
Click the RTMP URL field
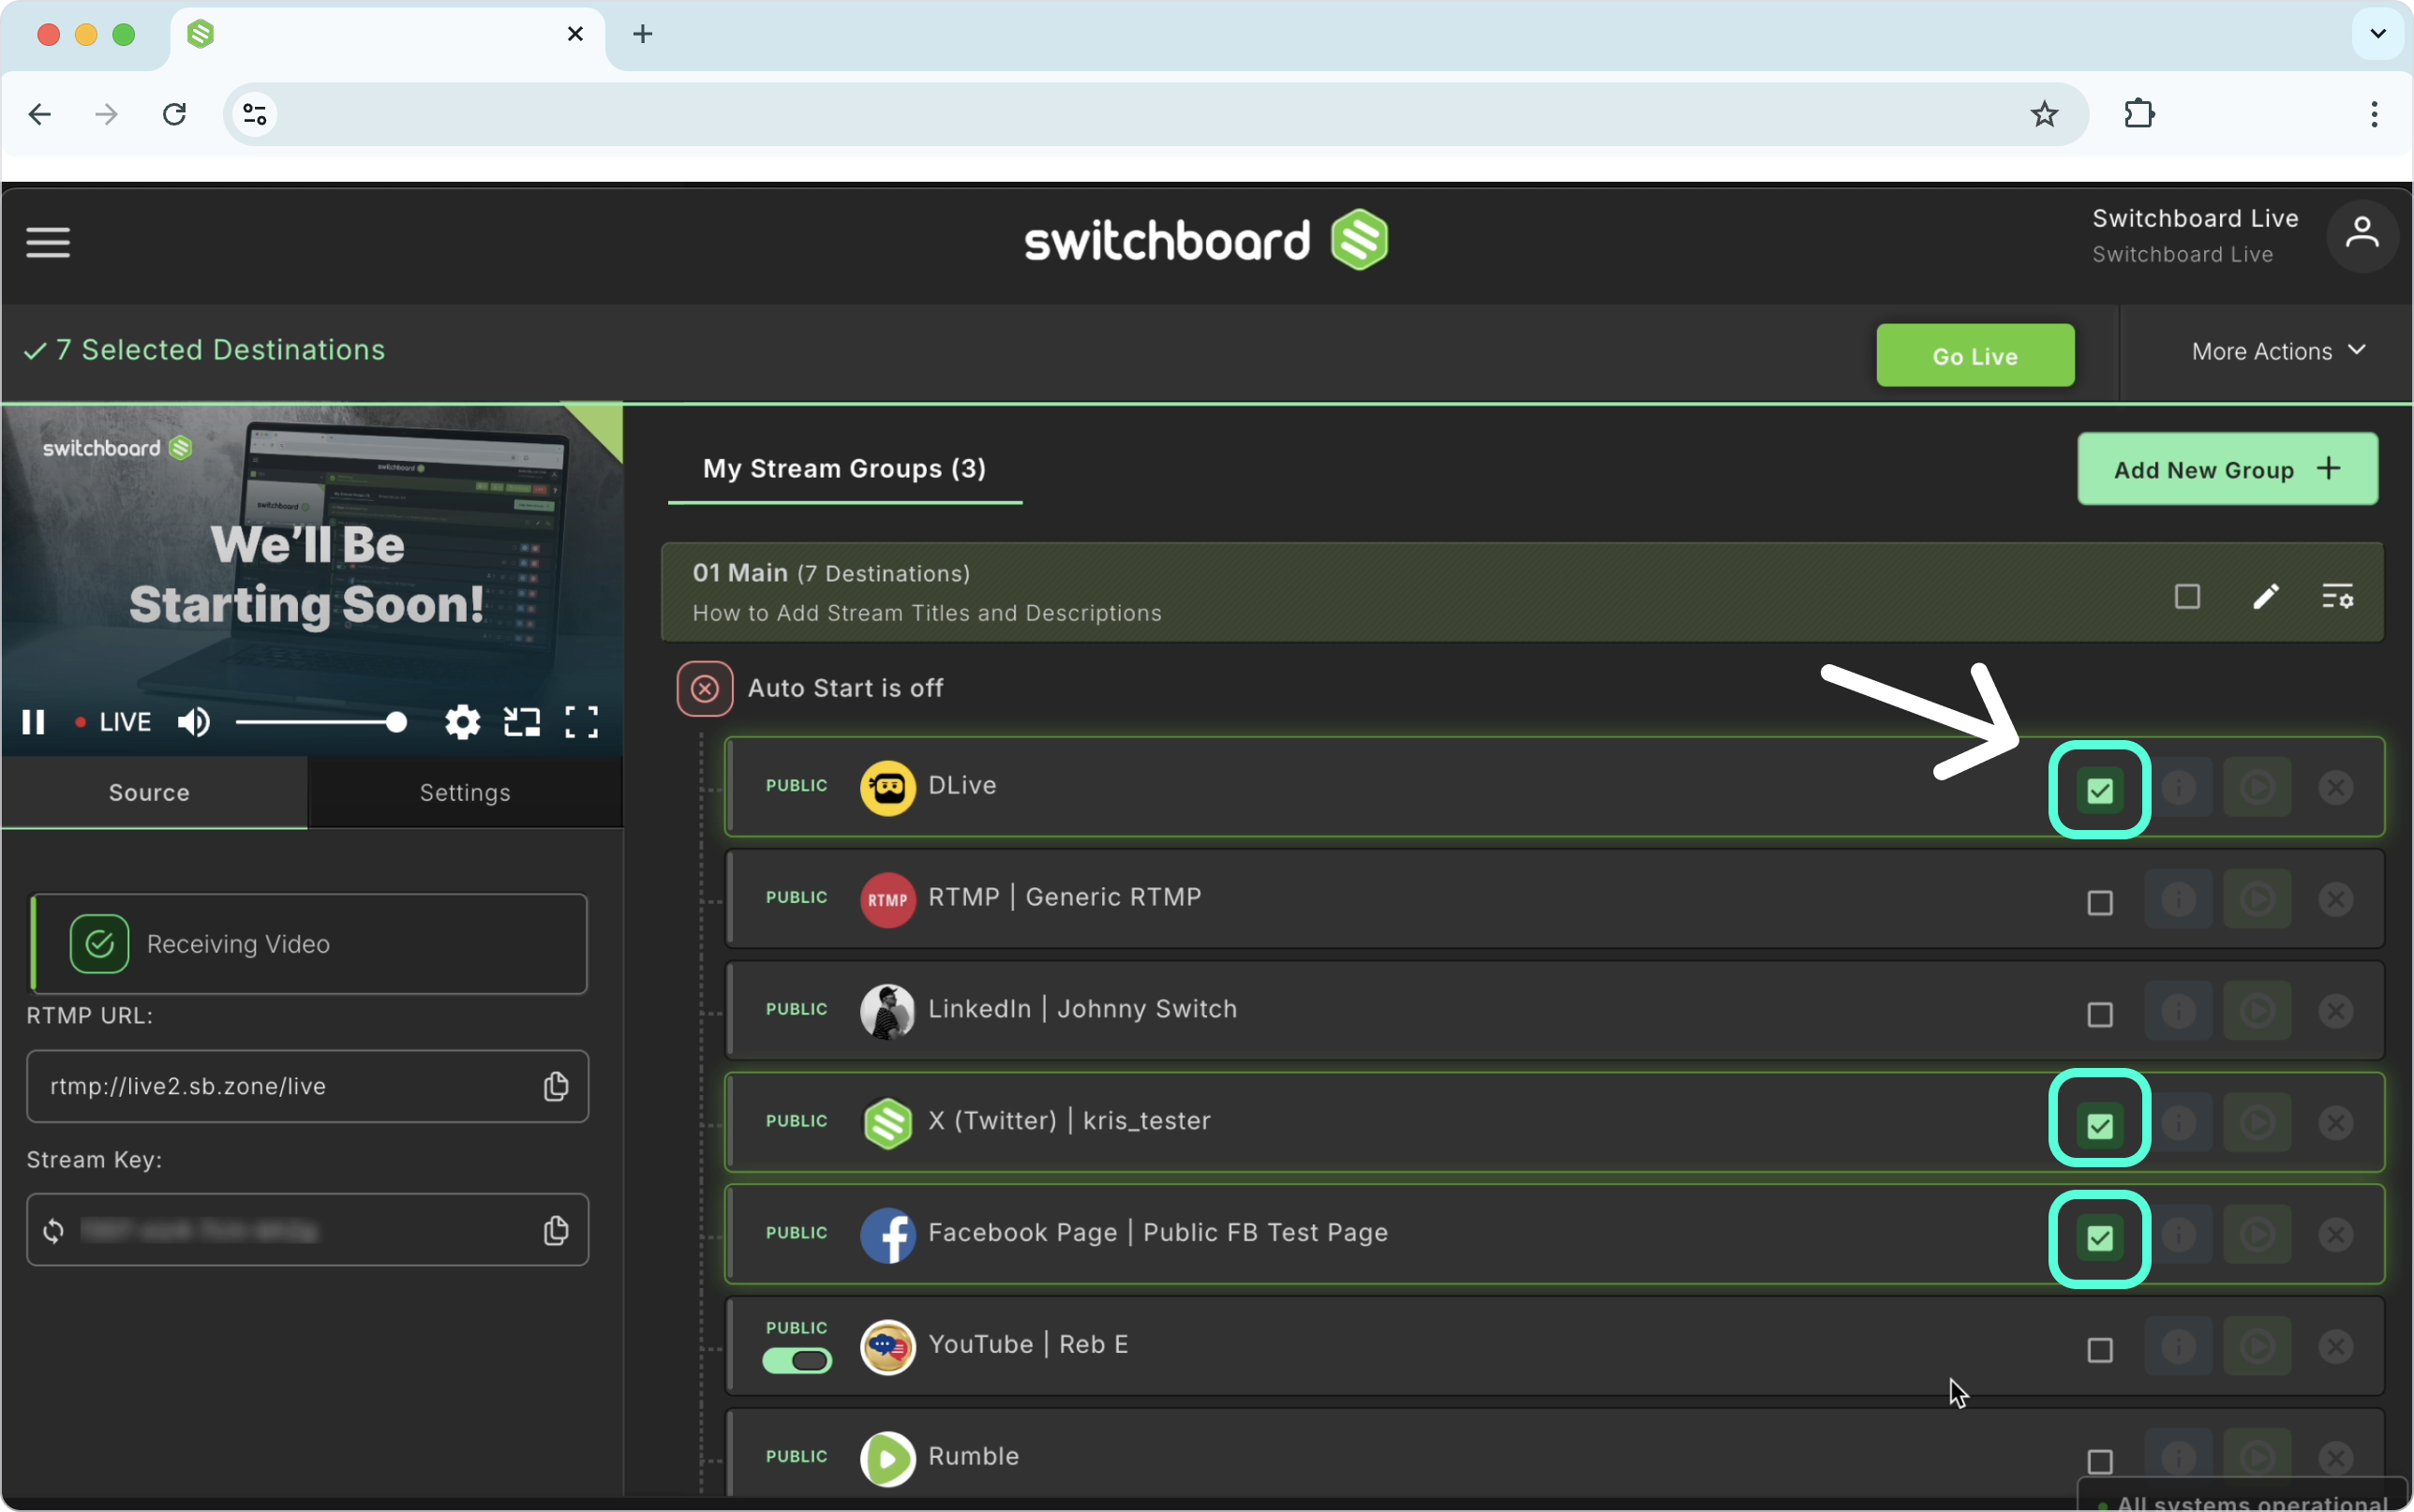308,1086
